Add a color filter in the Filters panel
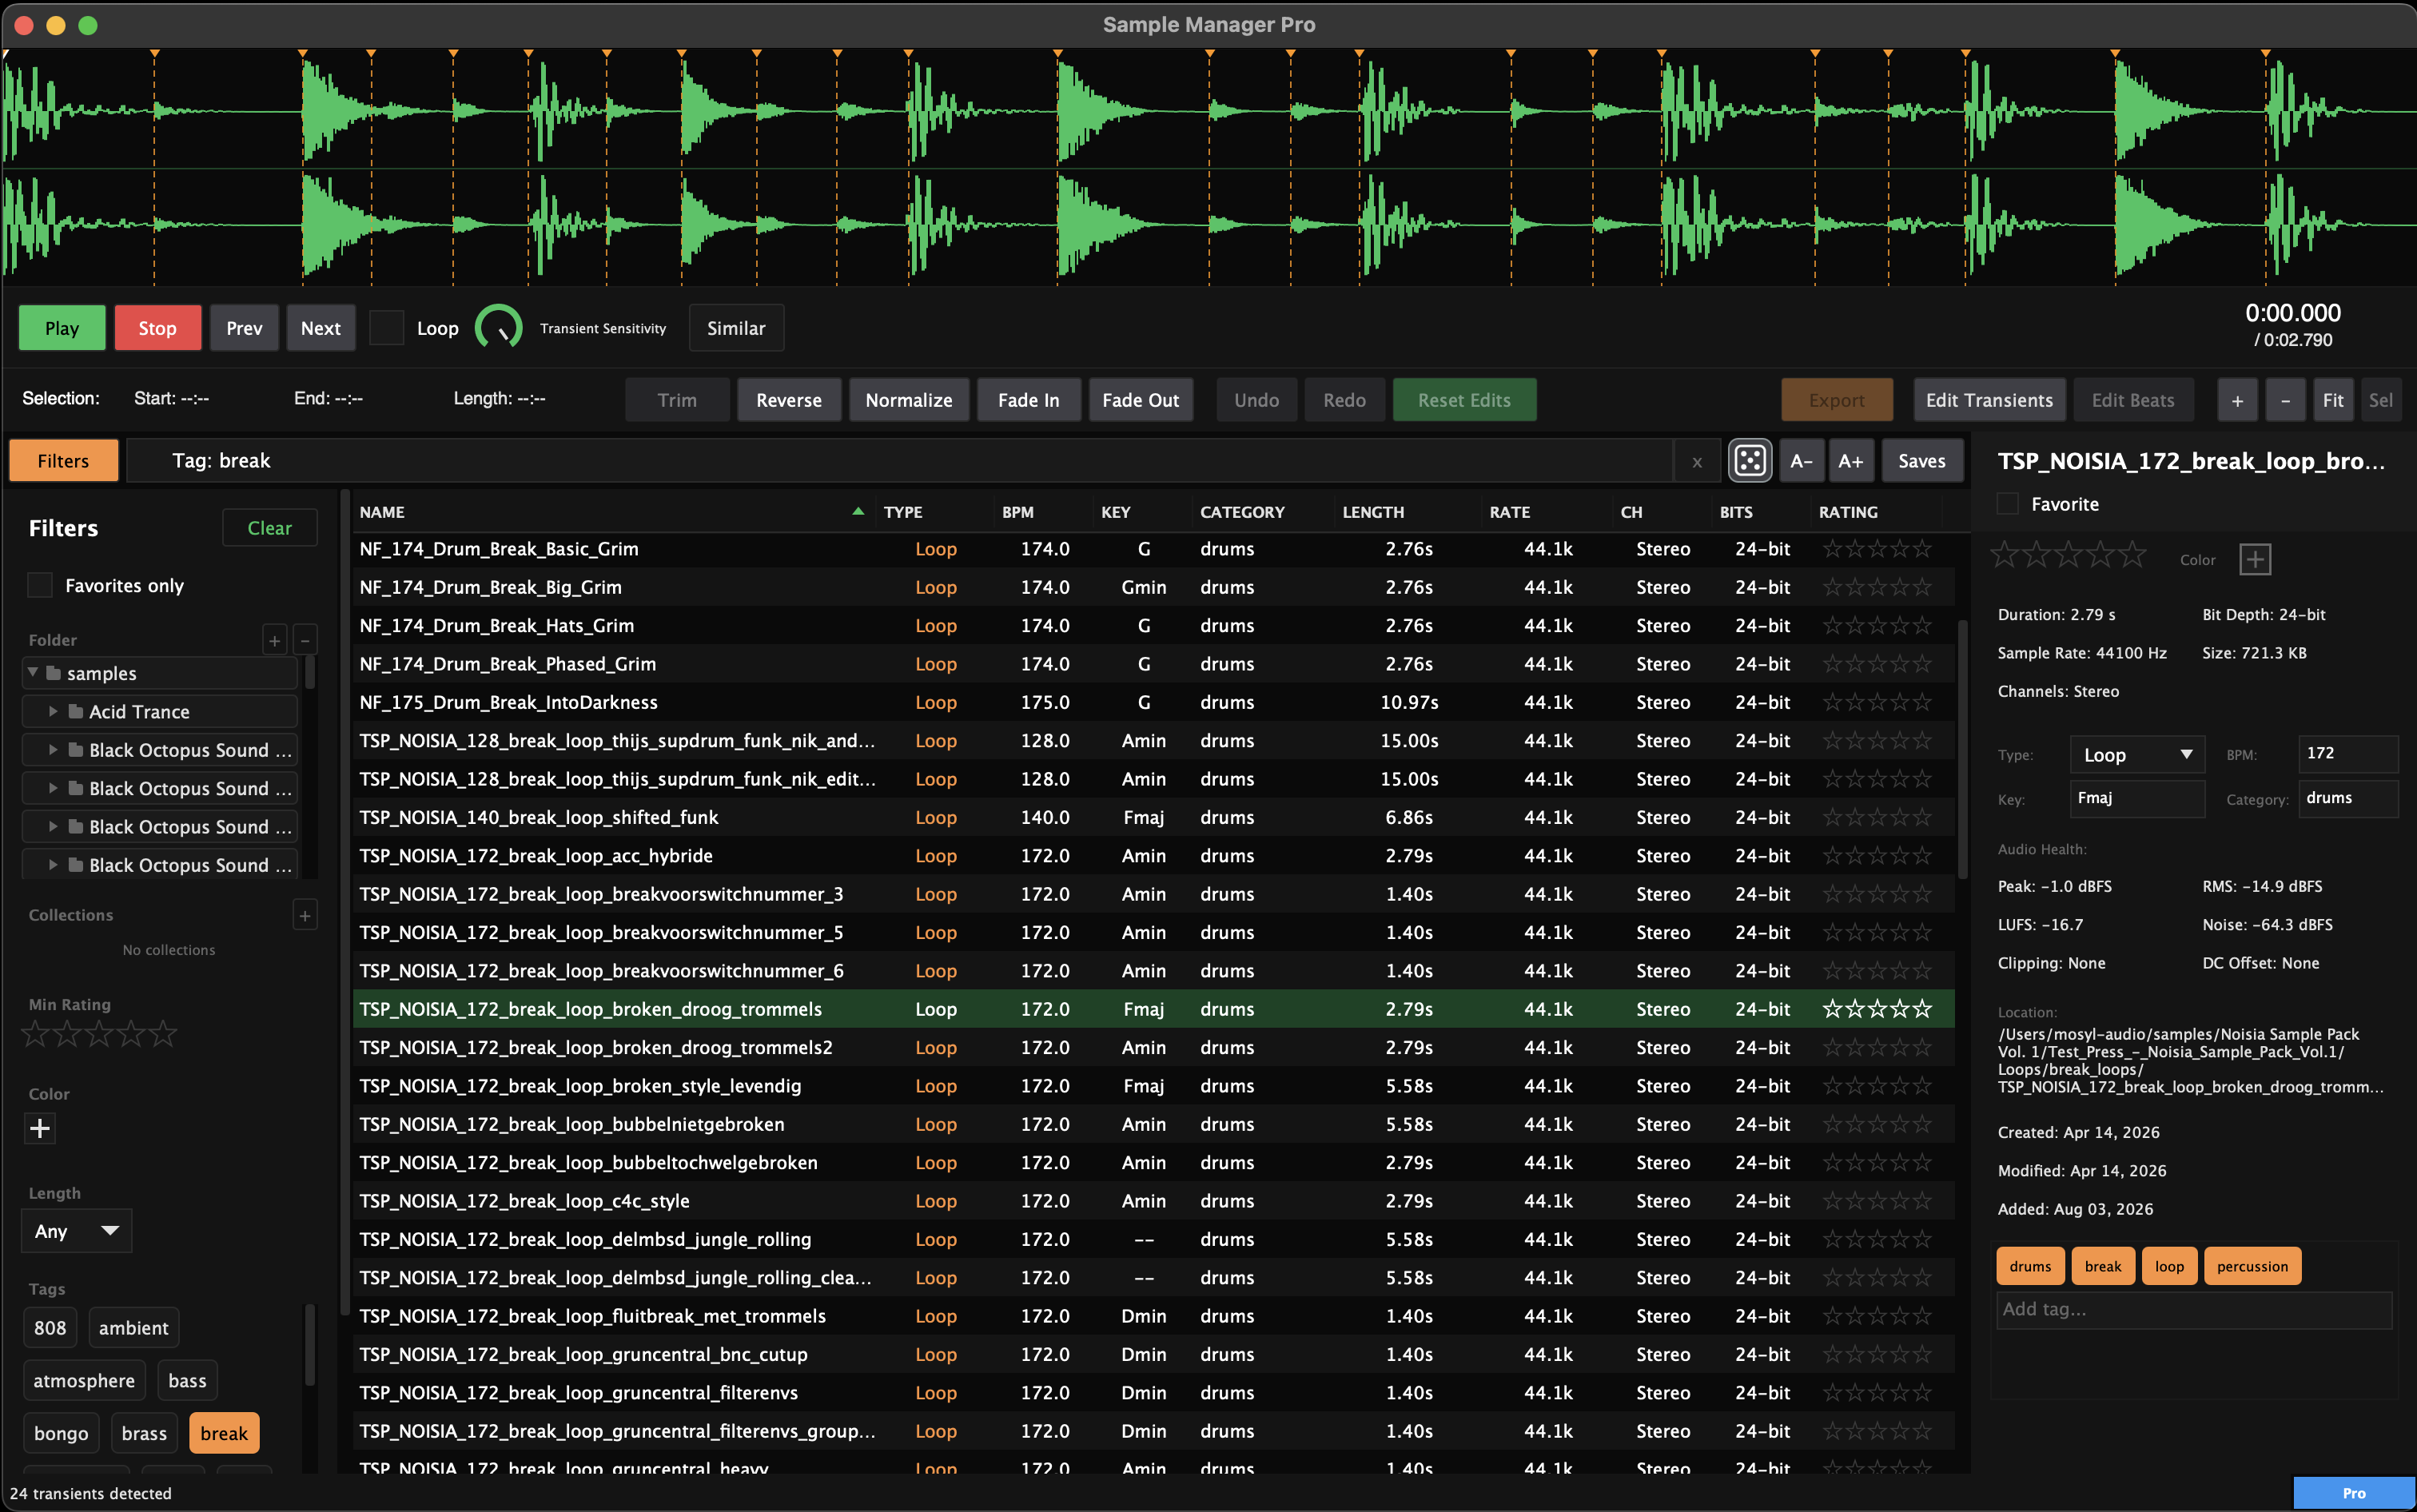This screenshot has height=1512, width=2417. click(x=40, y=1129)
